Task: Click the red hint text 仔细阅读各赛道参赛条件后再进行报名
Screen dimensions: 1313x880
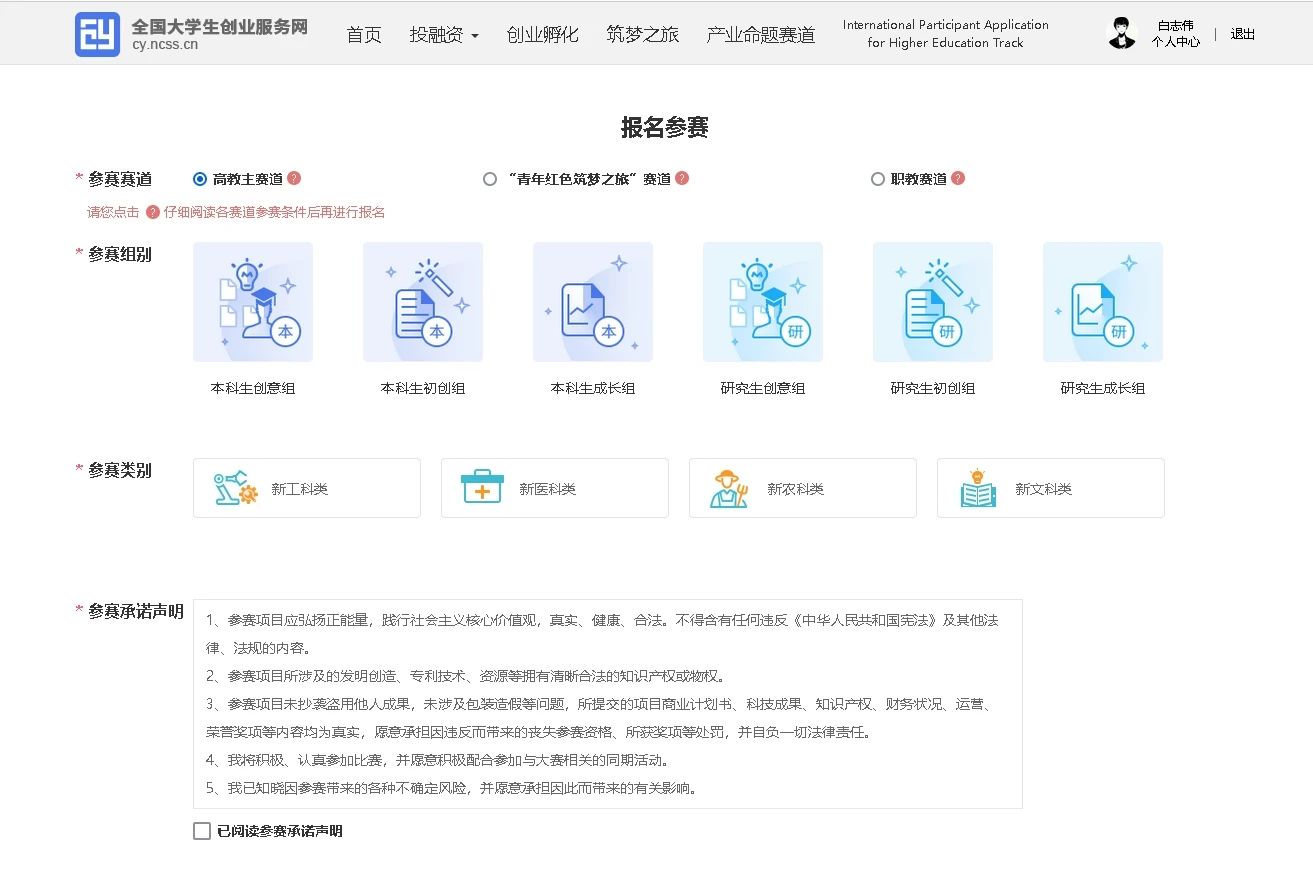Action: [x=275, y=212]
